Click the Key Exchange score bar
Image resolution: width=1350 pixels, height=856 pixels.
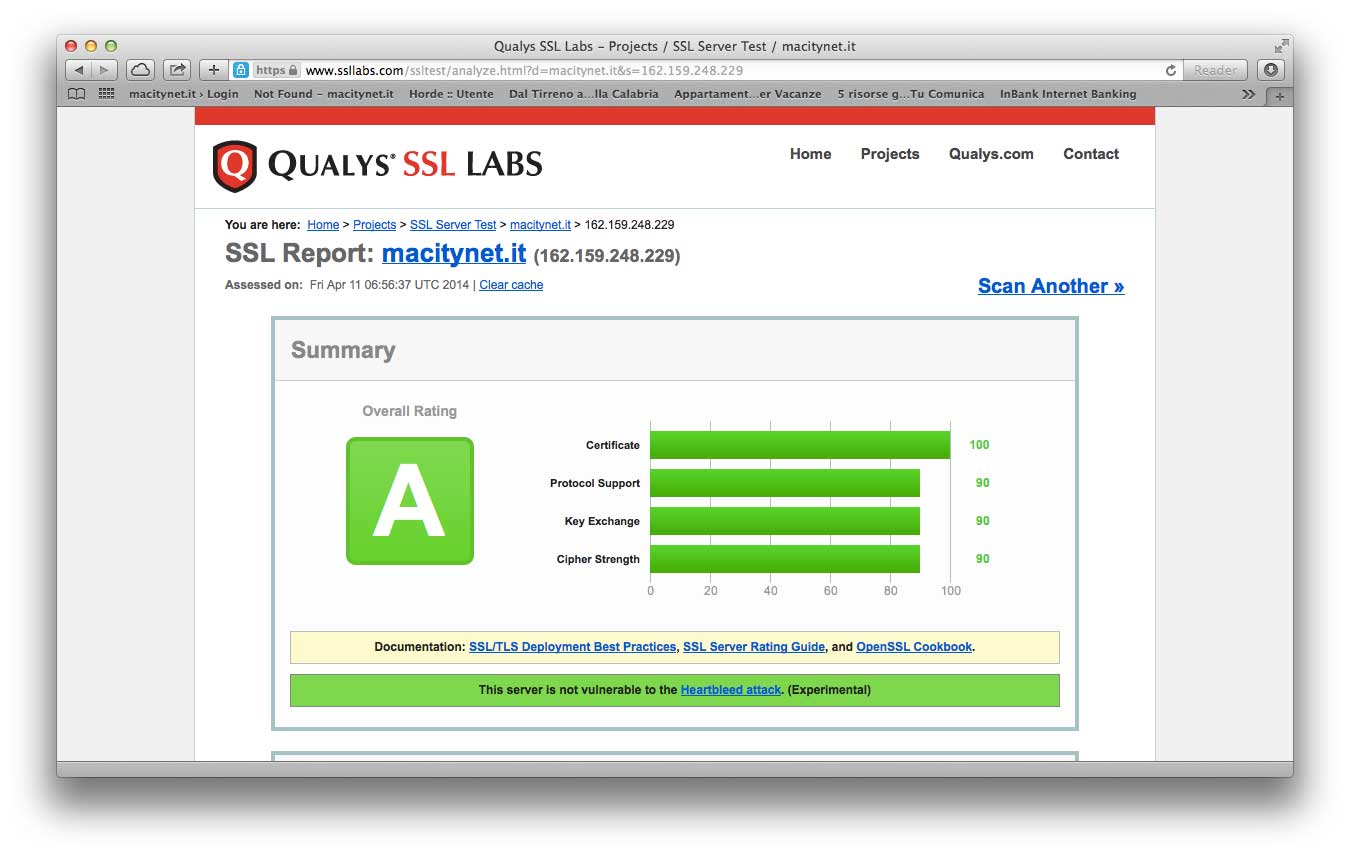(x=785, y=521)
